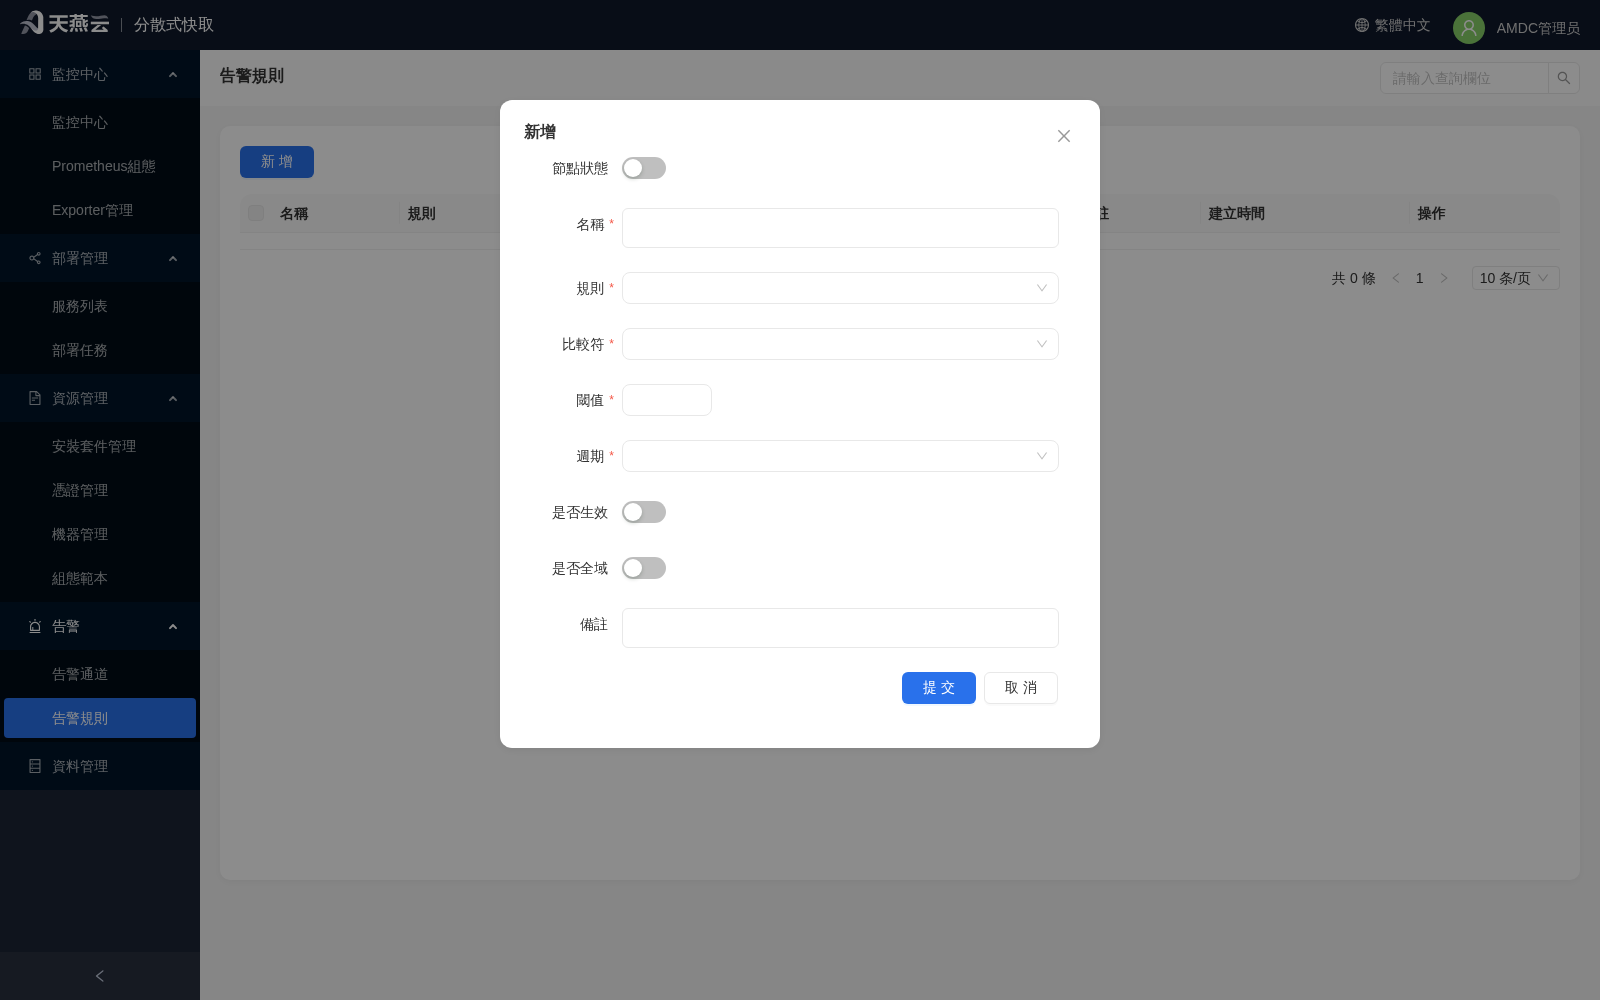Open the 週期 dropdown
The height and width of the screenshot is (1000, 1600).
click(840, 456)
